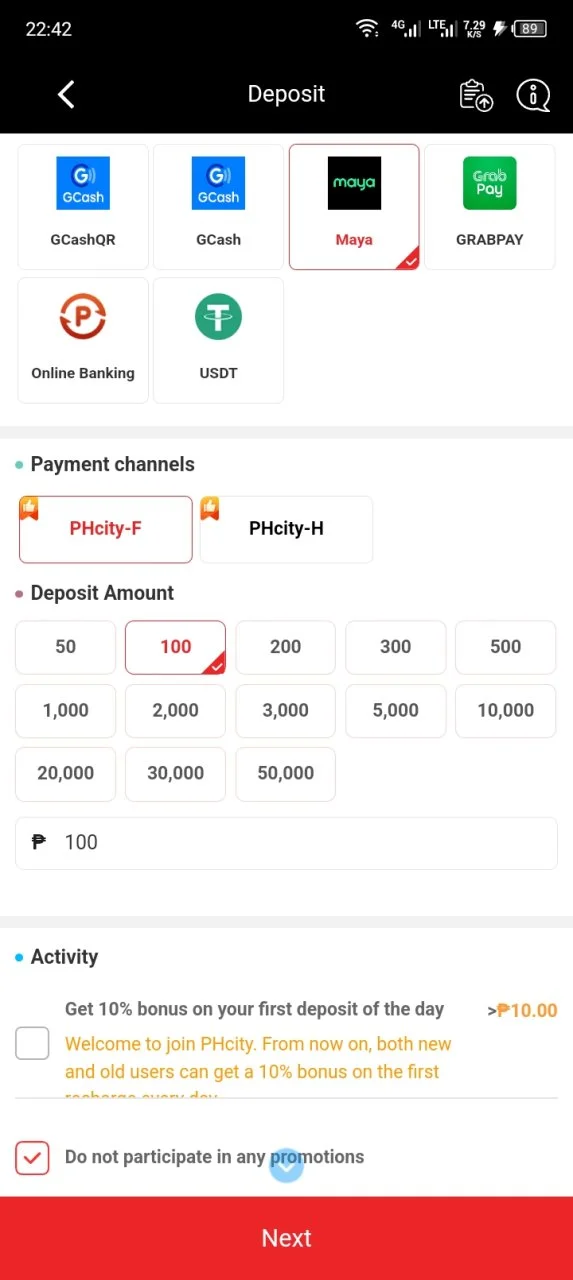Tap the red Next button
Screen dimensions: 573x1280
point(286,1238)
